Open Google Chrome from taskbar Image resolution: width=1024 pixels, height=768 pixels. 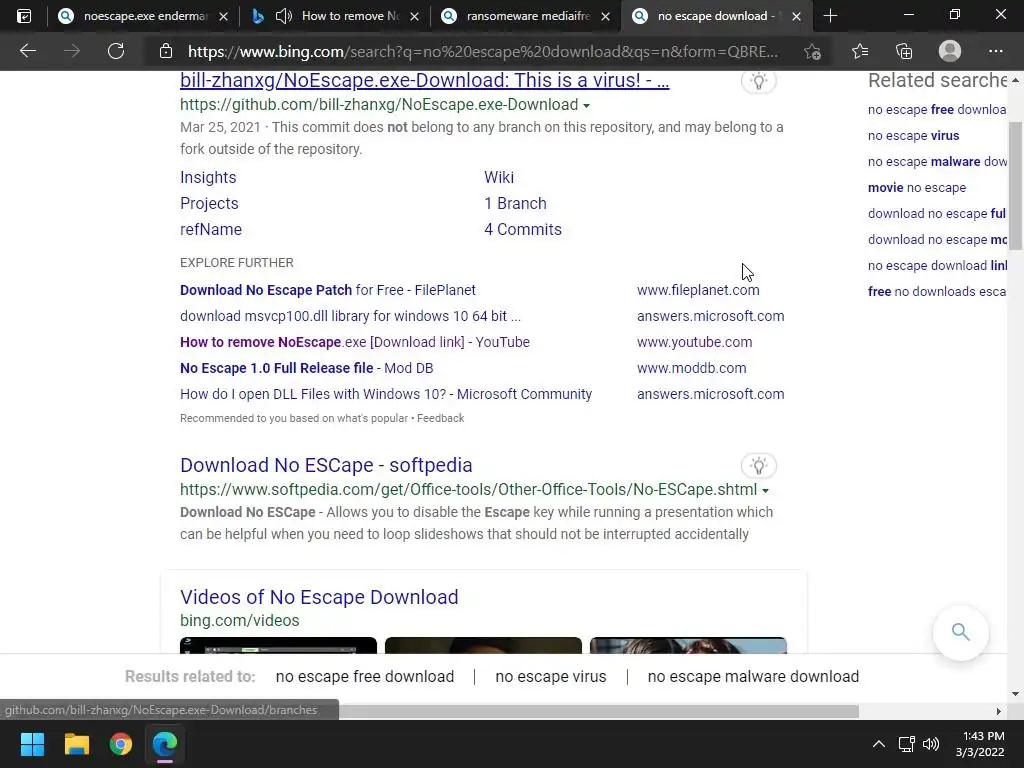tap(121, 744)
